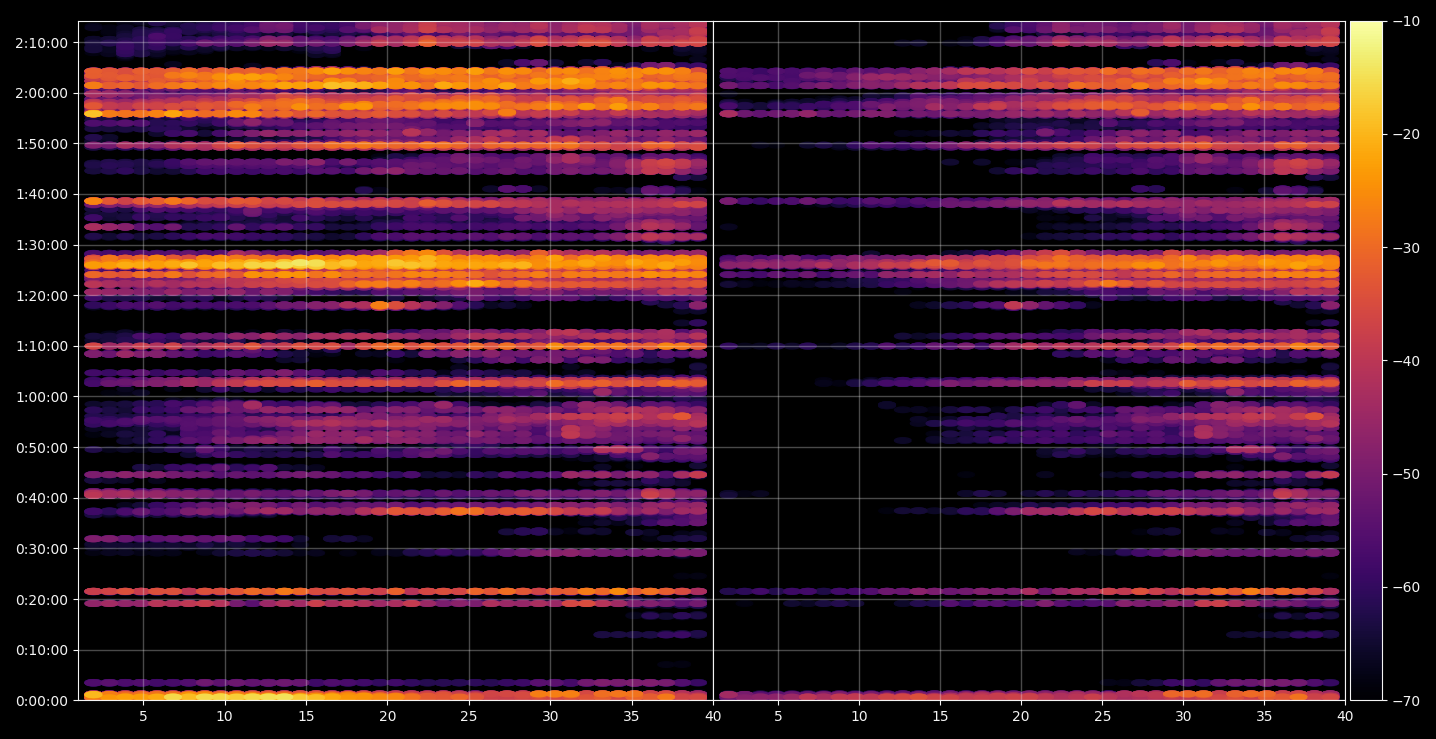Select x-axis label 40 of the right plot

tap(1345, 717)
